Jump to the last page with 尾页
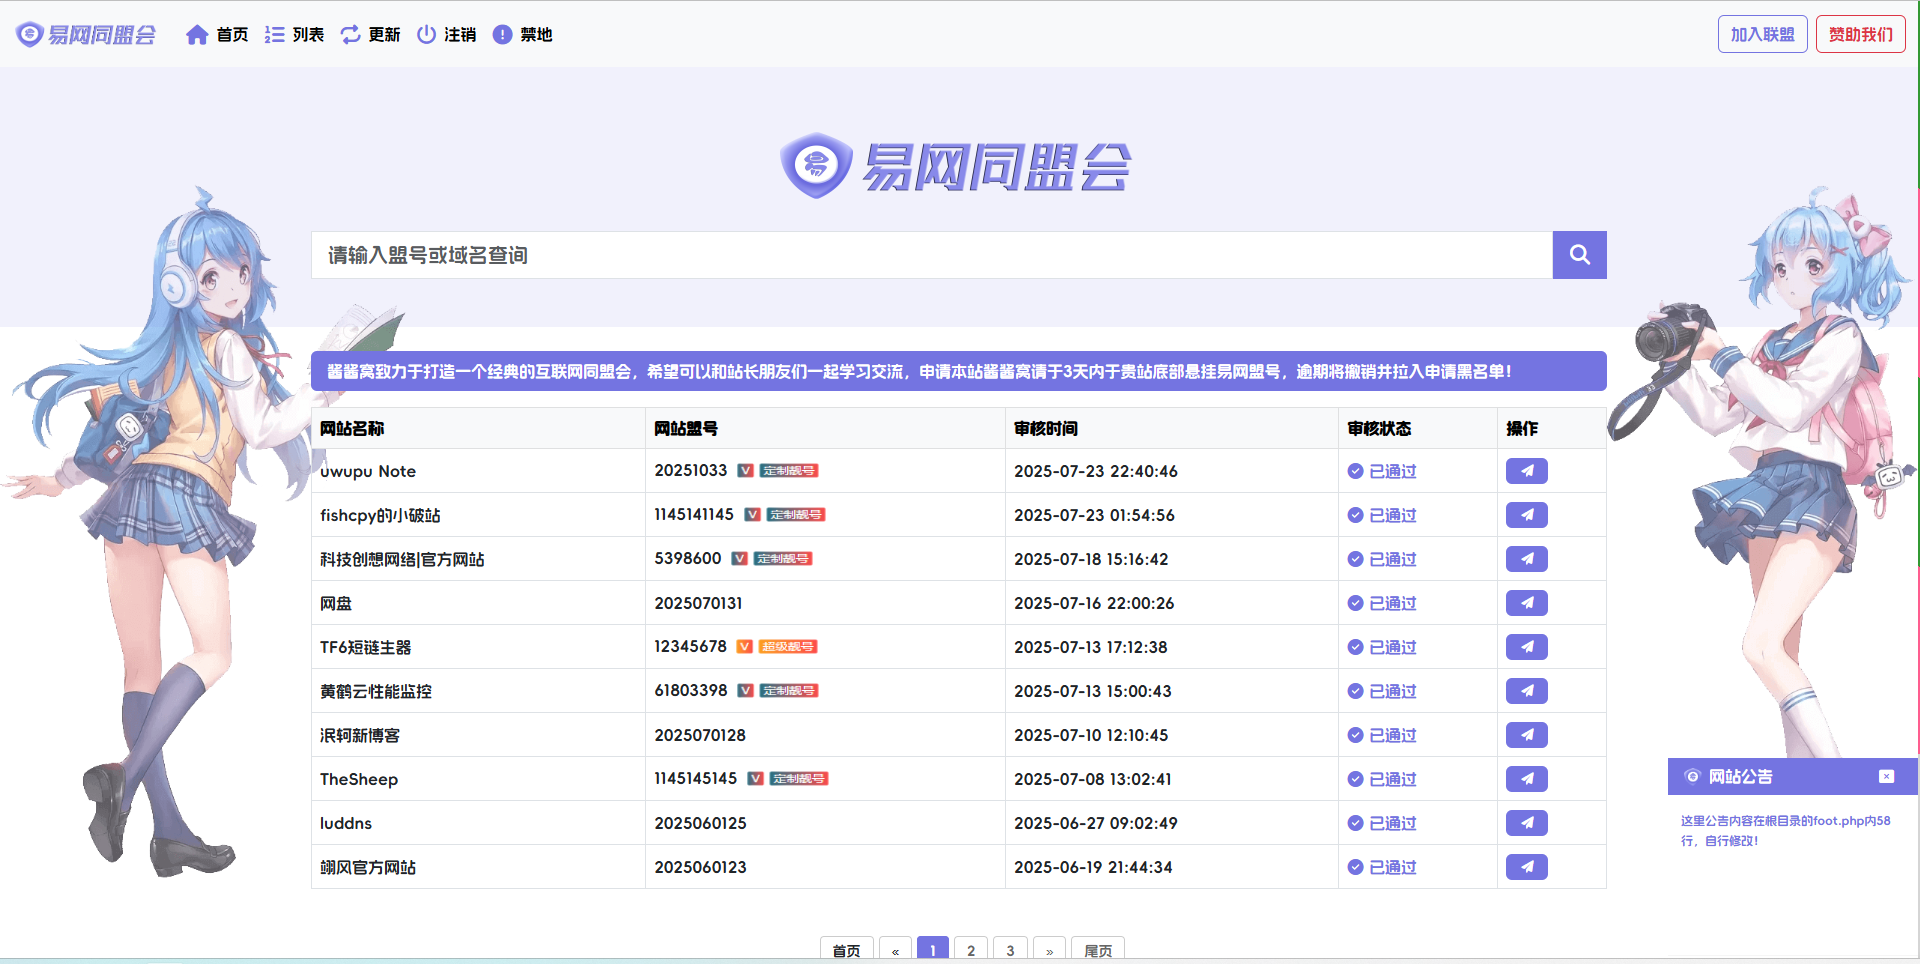Viewport: 1920px width, 964px height. (x=1097, y=950)
